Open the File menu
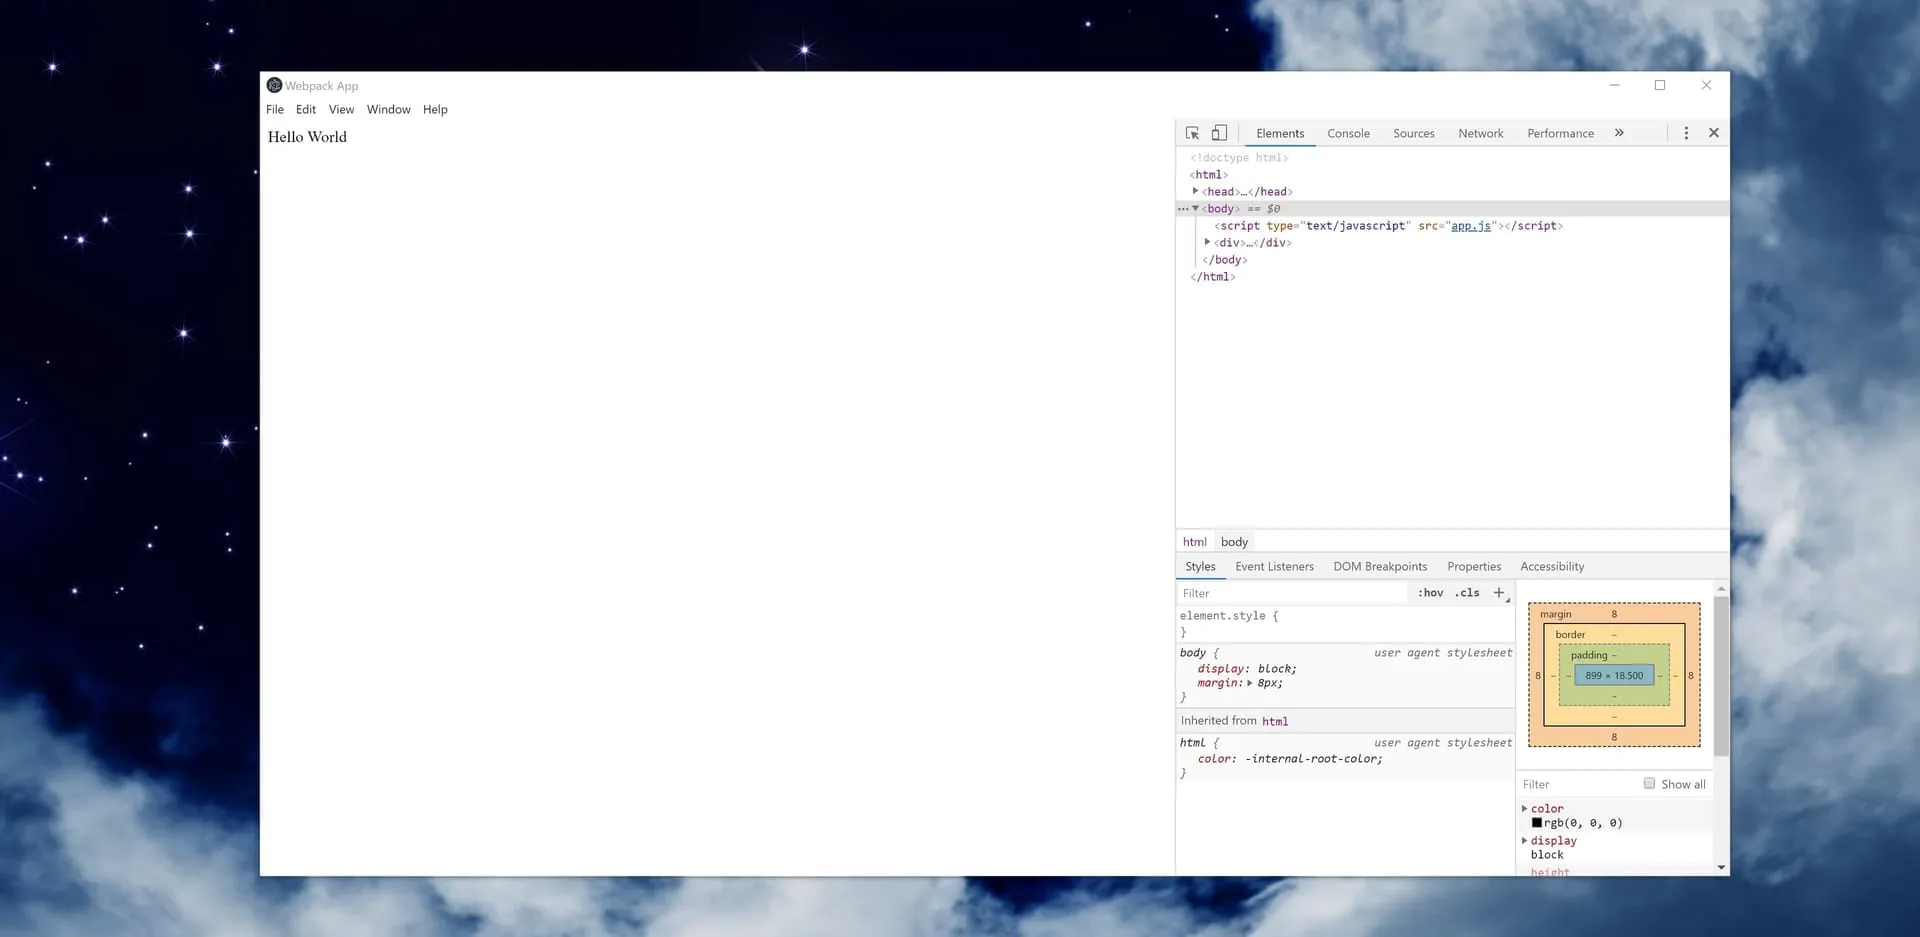1920x937 pixels. [275, 110]
